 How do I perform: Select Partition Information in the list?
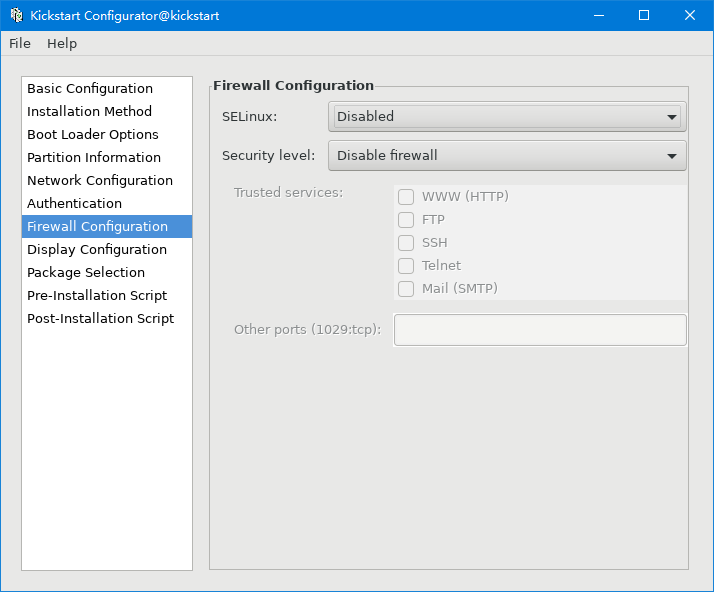(107, 158)
